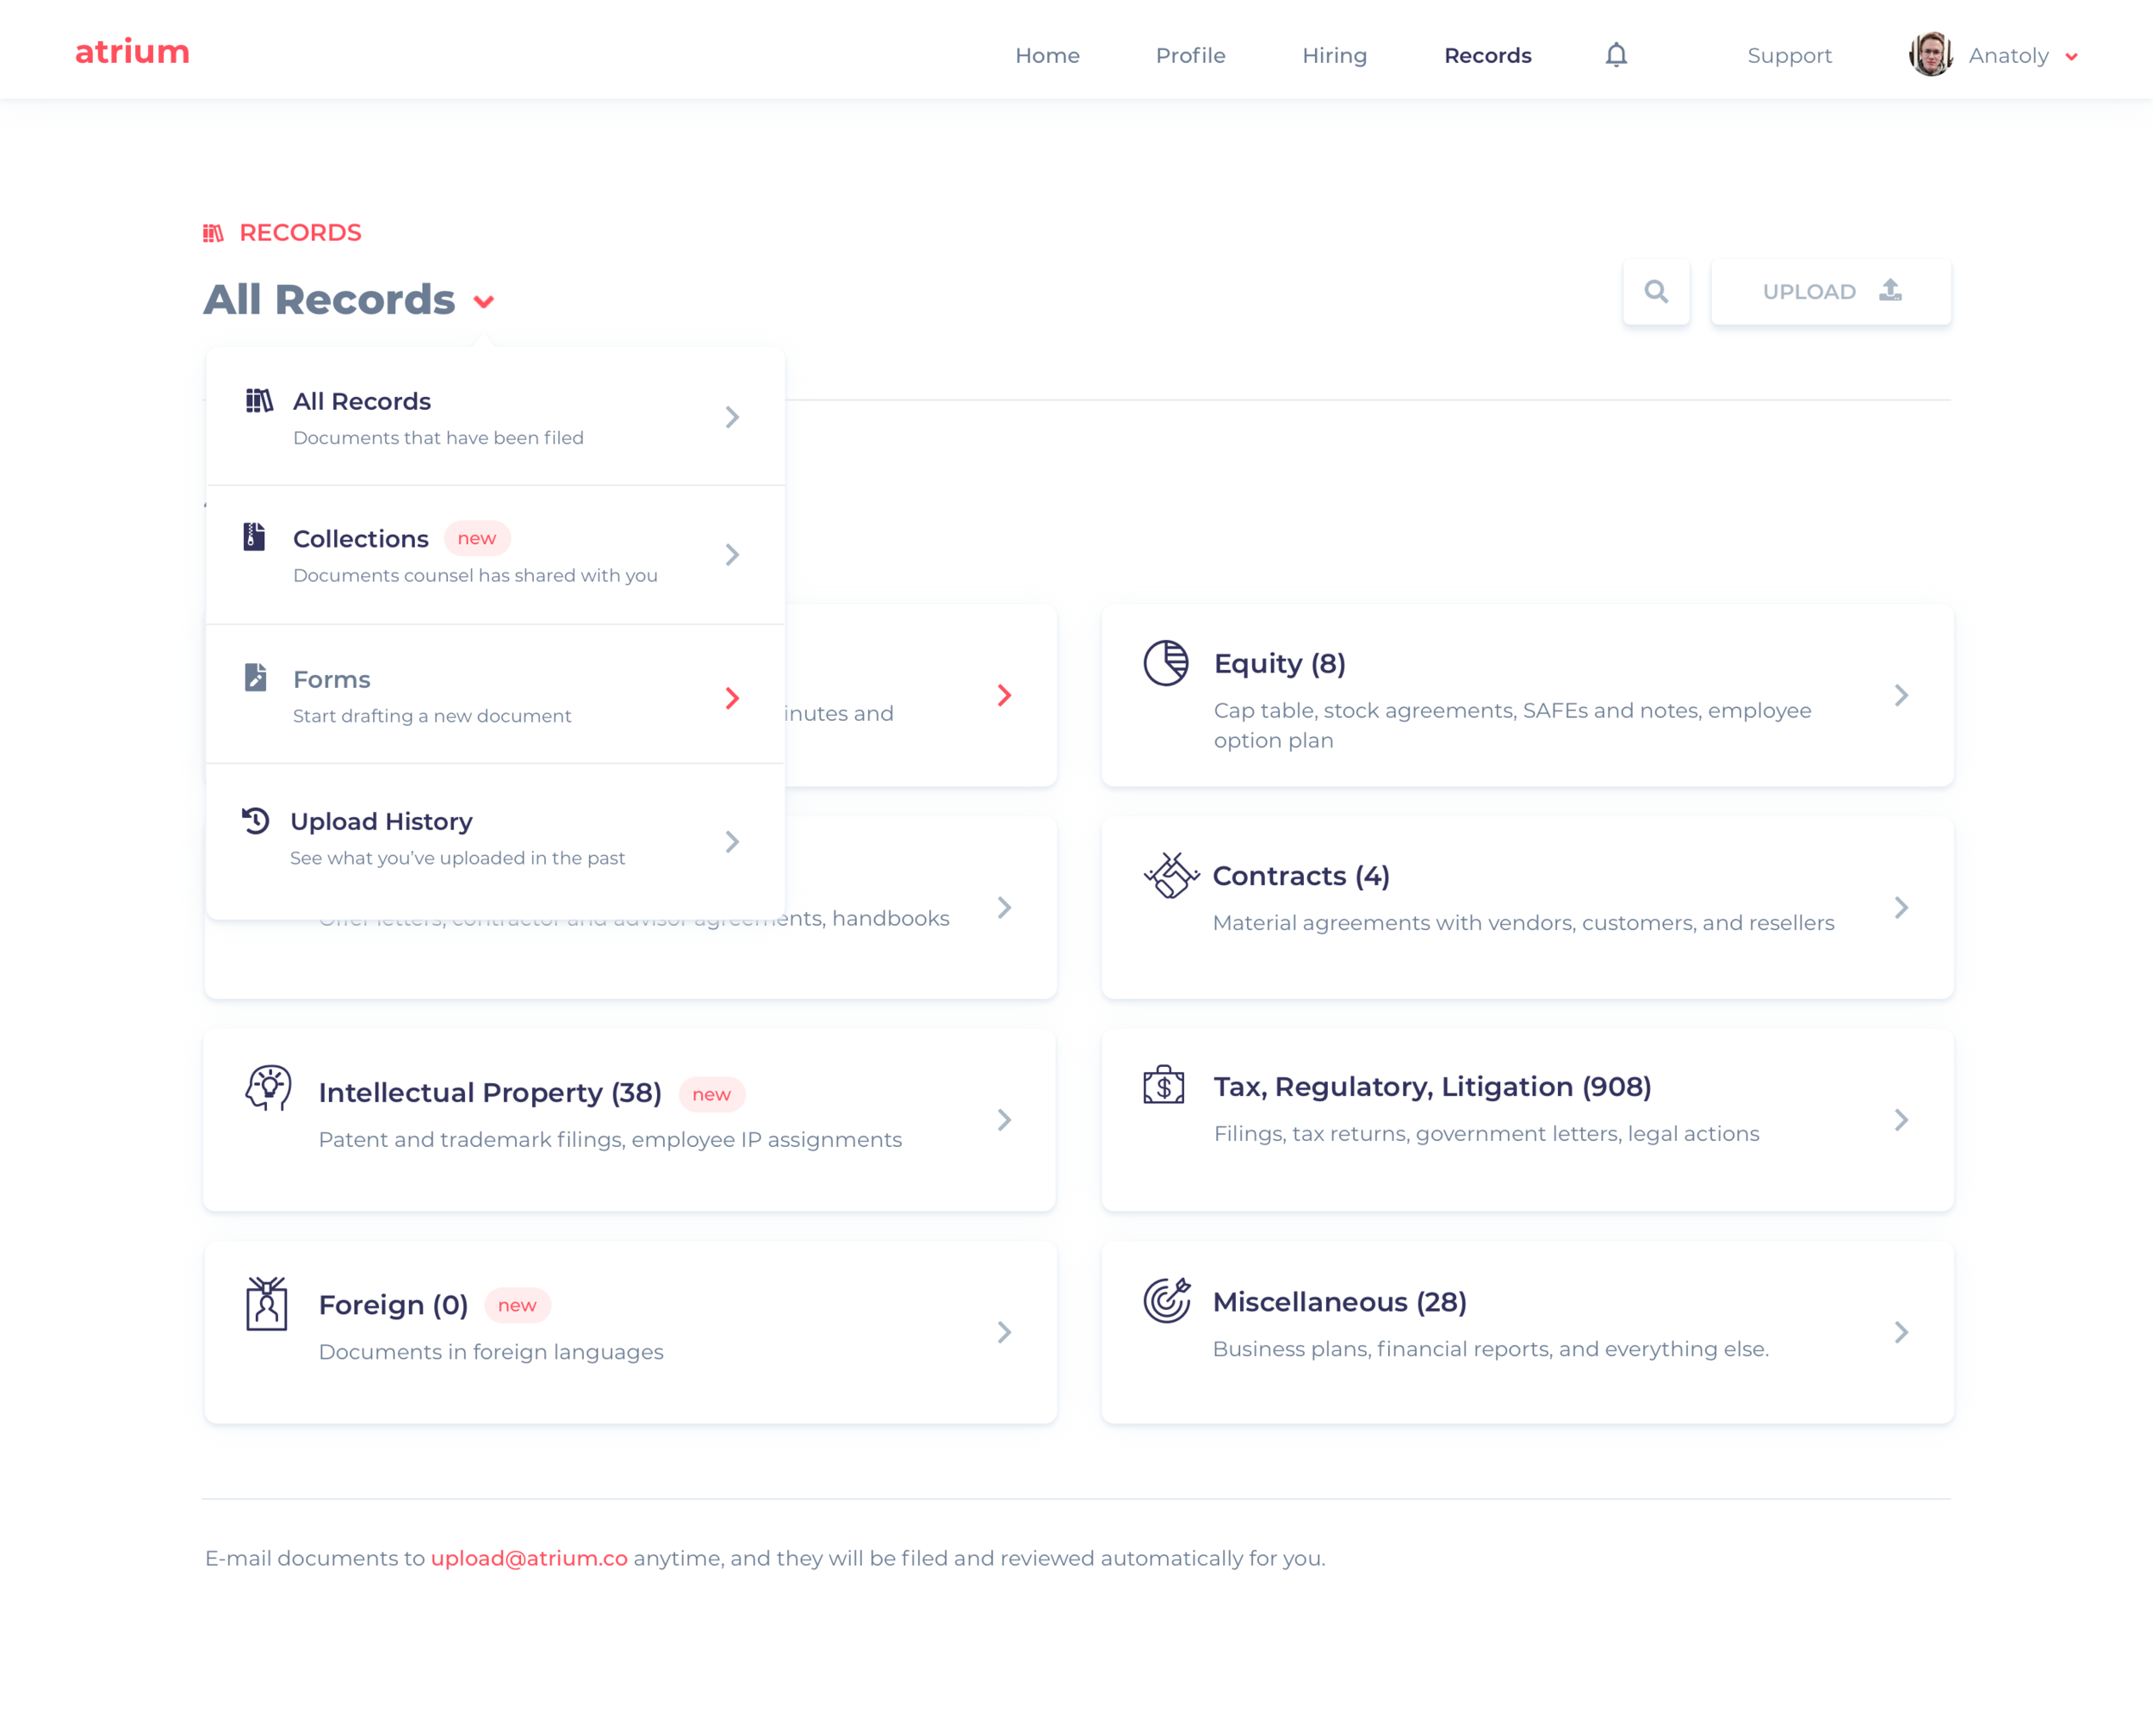Expand the Equity (8) card chevron
This screenshot has width=2153, height=1736.
1901,695
